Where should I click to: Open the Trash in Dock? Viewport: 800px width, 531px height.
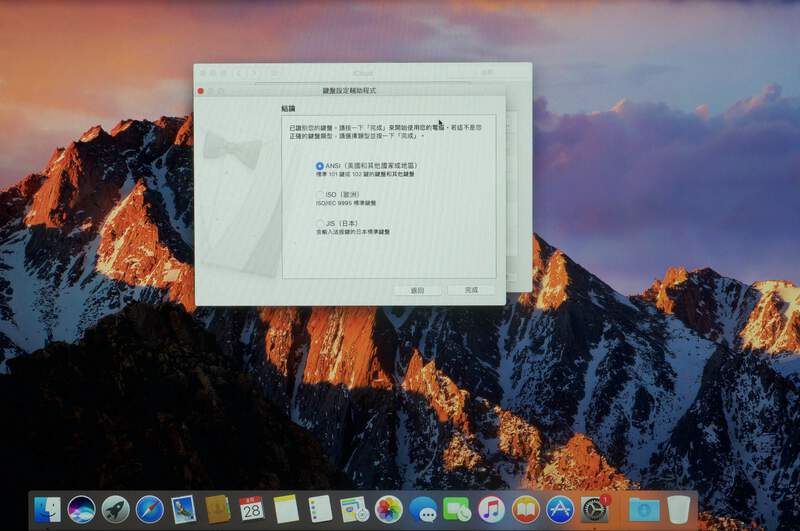click(679, 510)
